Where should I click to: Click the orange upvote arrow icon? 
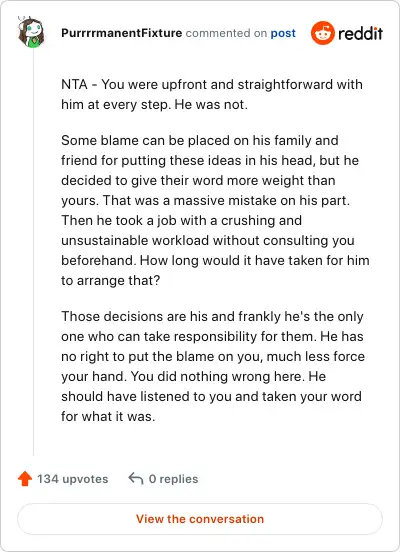(x=25, y=478)
